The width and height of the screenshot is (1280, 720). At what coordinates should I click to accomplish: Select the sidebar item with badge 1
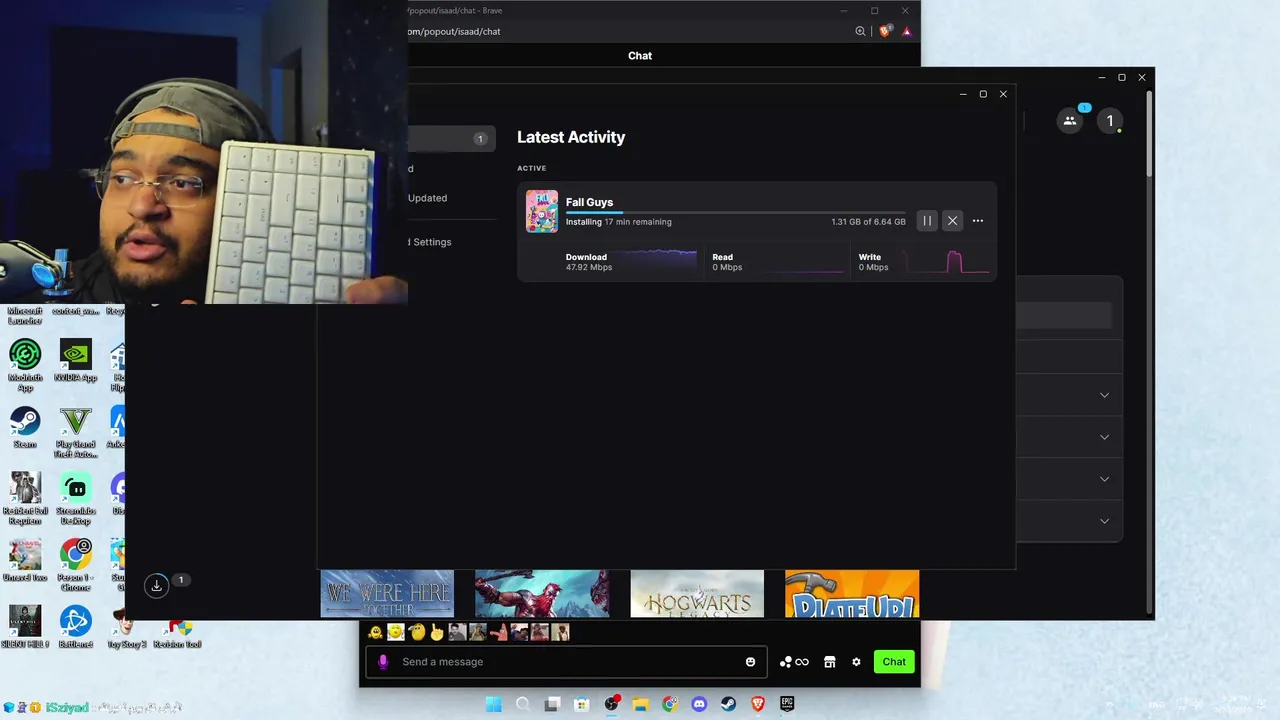coord(451,139)
